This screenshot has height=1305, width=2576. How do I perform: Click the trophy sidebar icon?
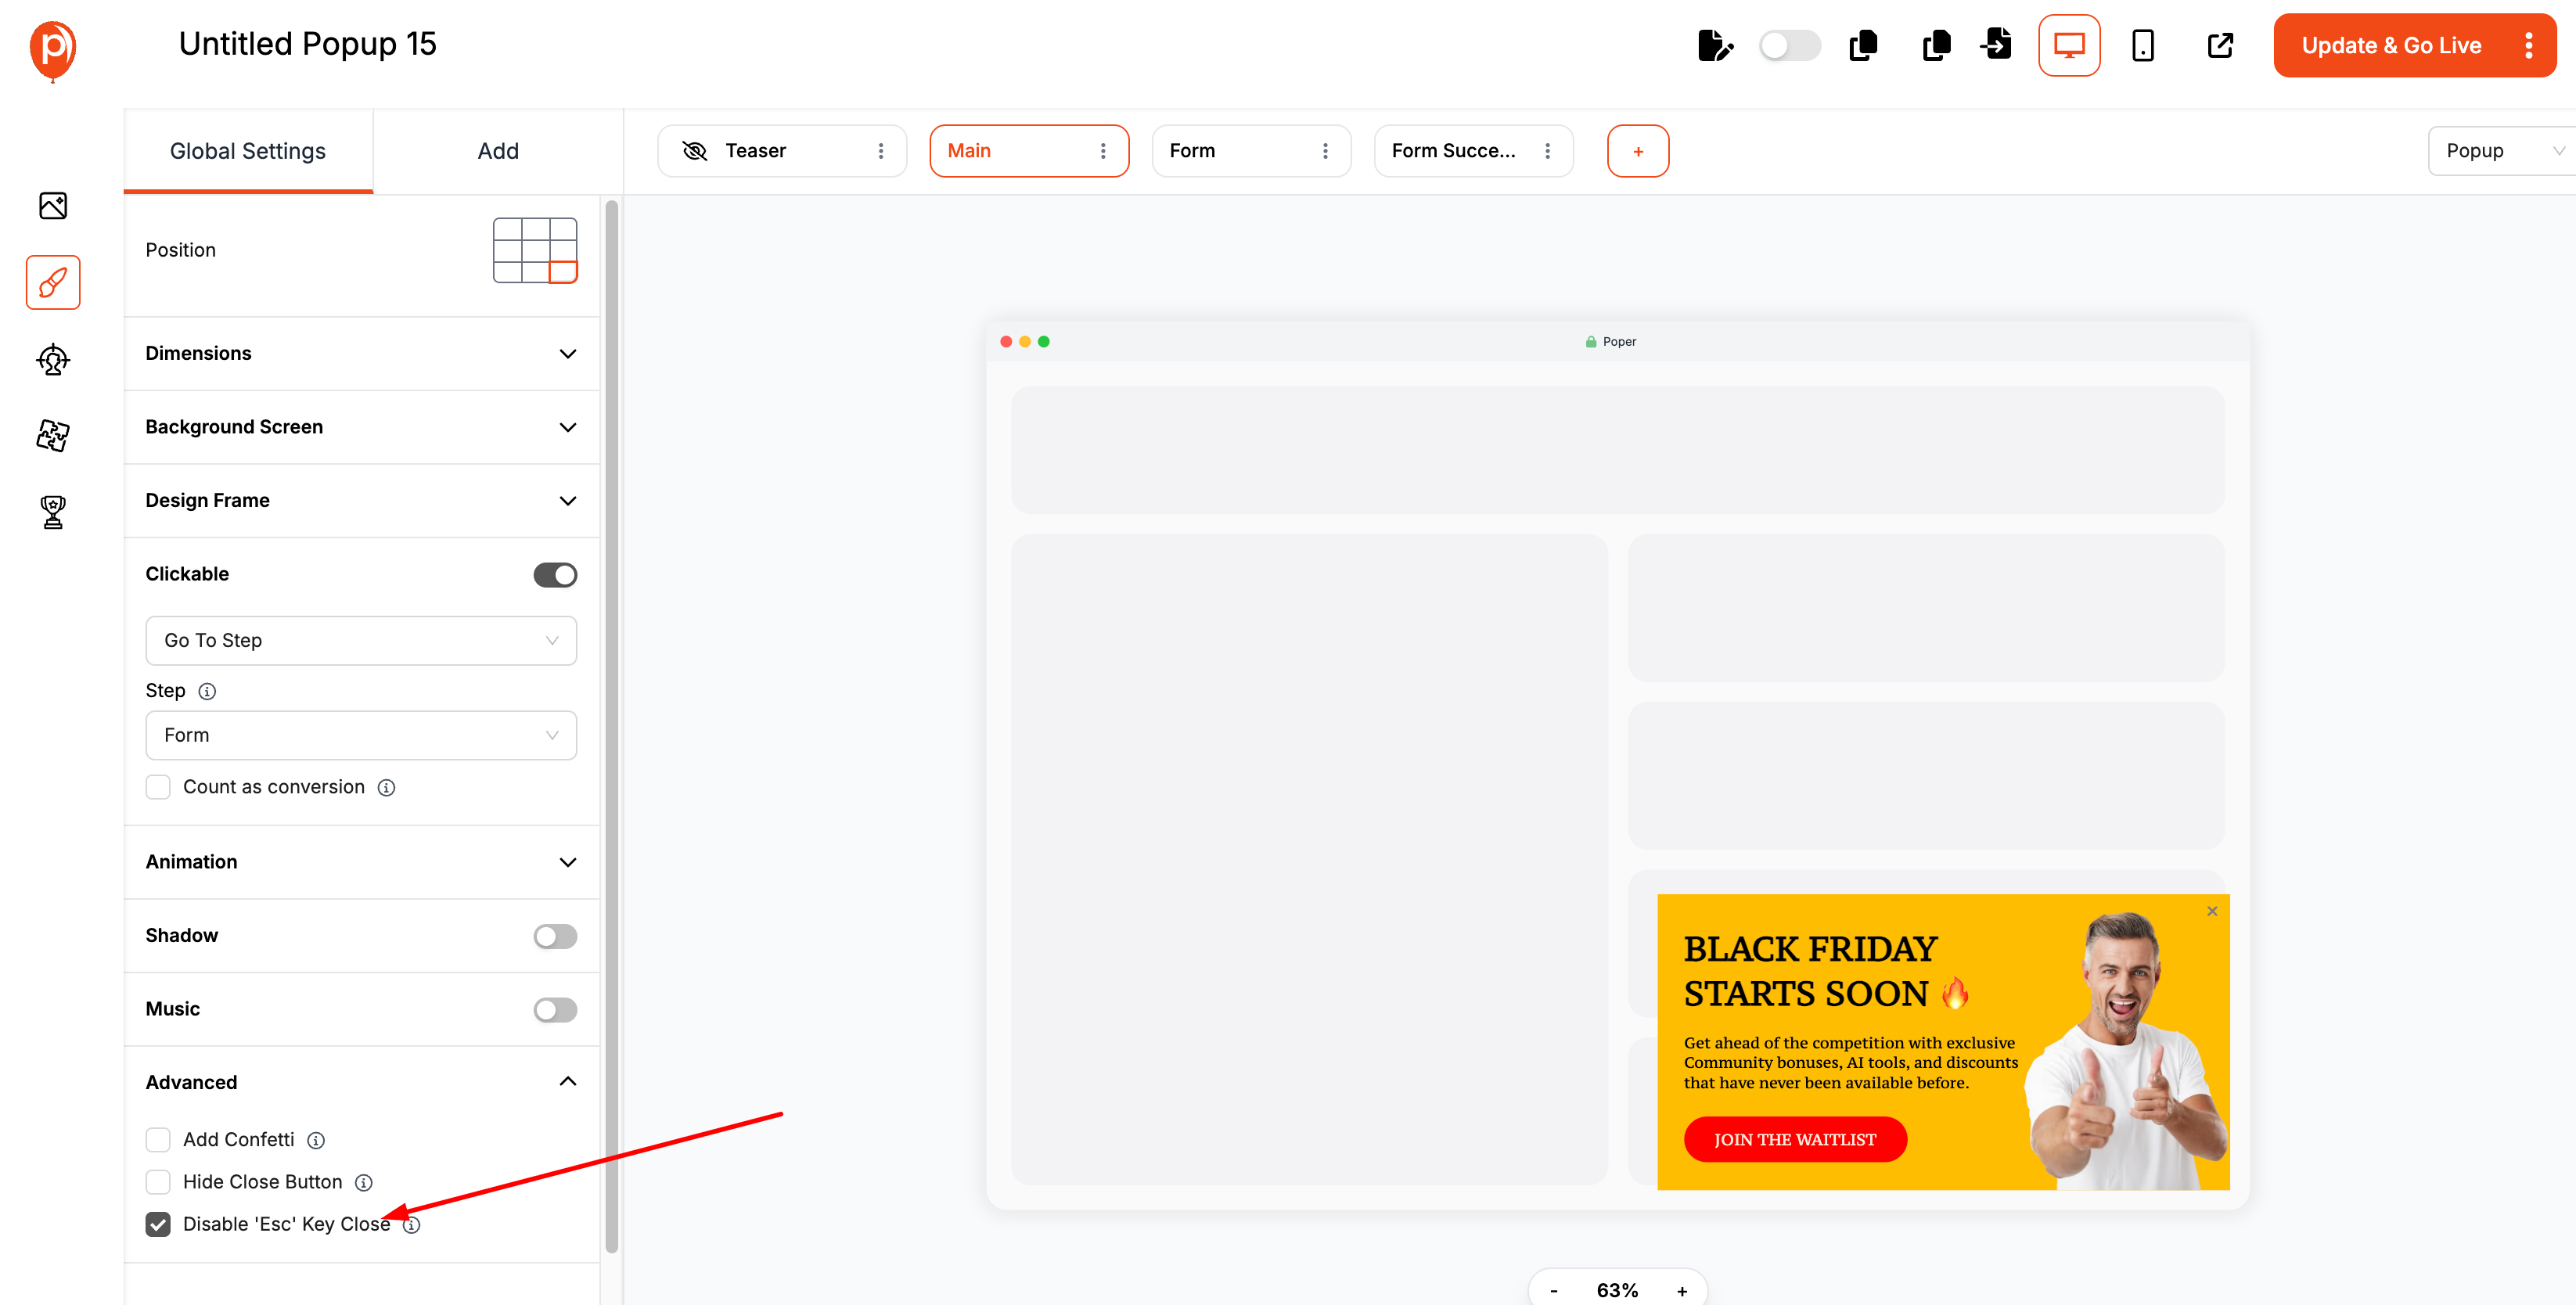[x=53, y=512]
